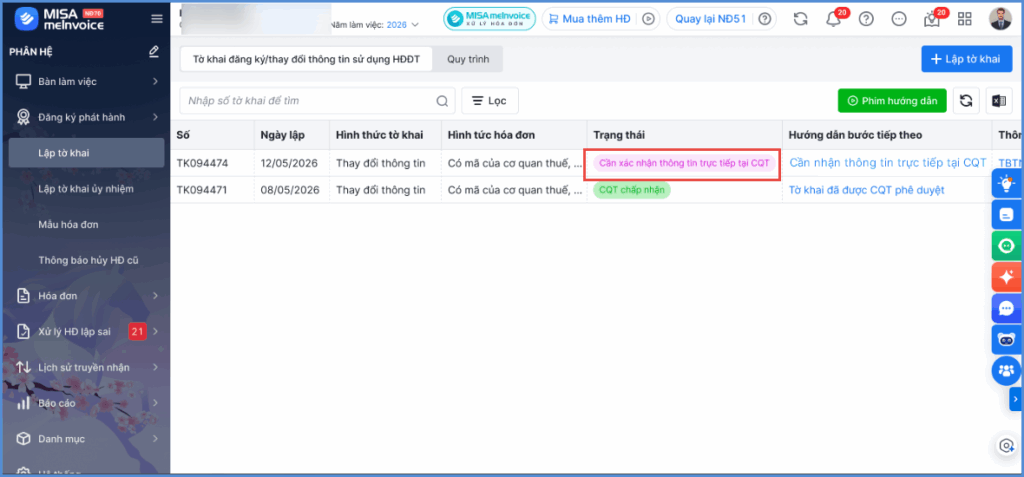Focus the declaration number search field
1024x477 pixels.
point(317,101)
